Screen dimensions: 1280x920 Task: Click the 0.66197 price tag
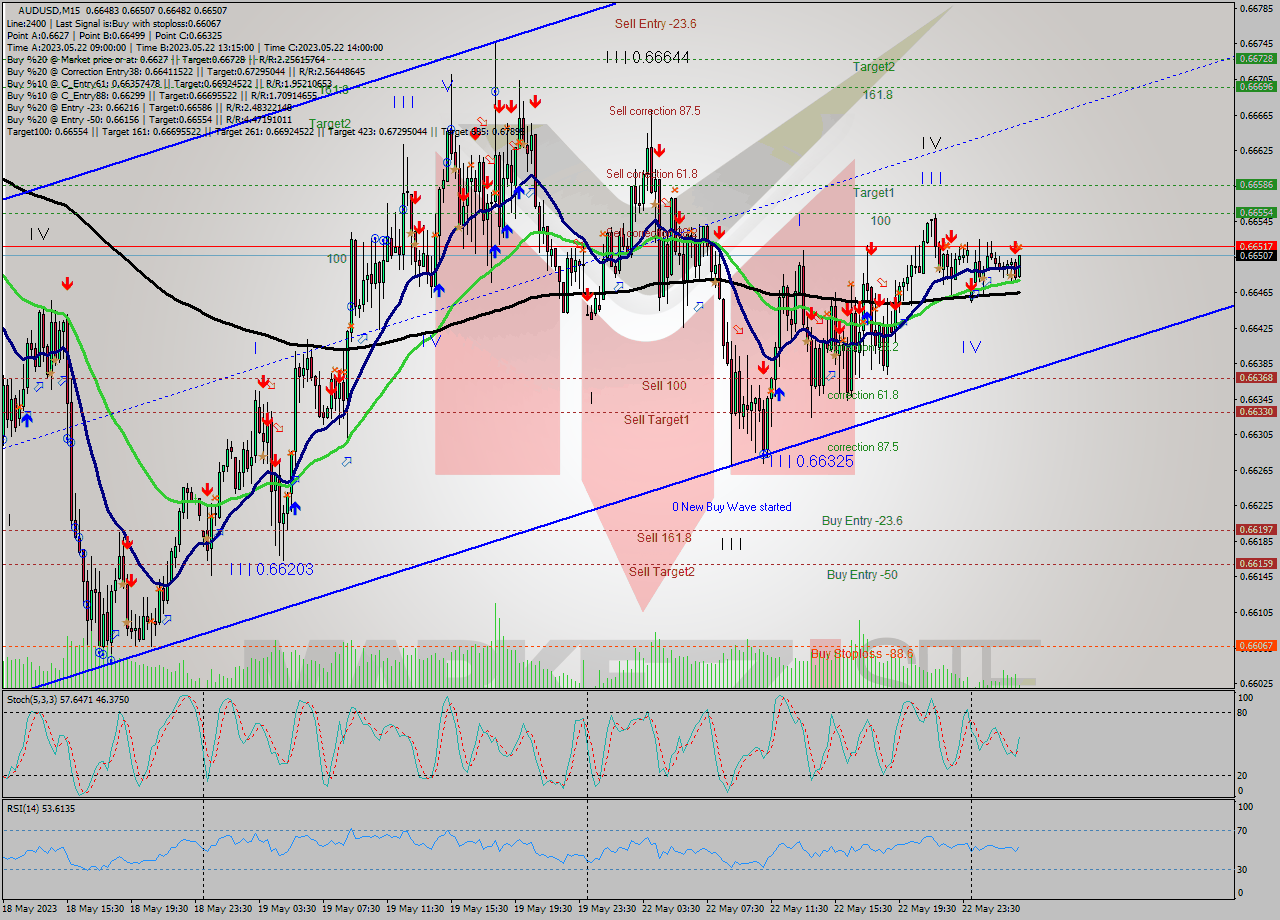1256,529
